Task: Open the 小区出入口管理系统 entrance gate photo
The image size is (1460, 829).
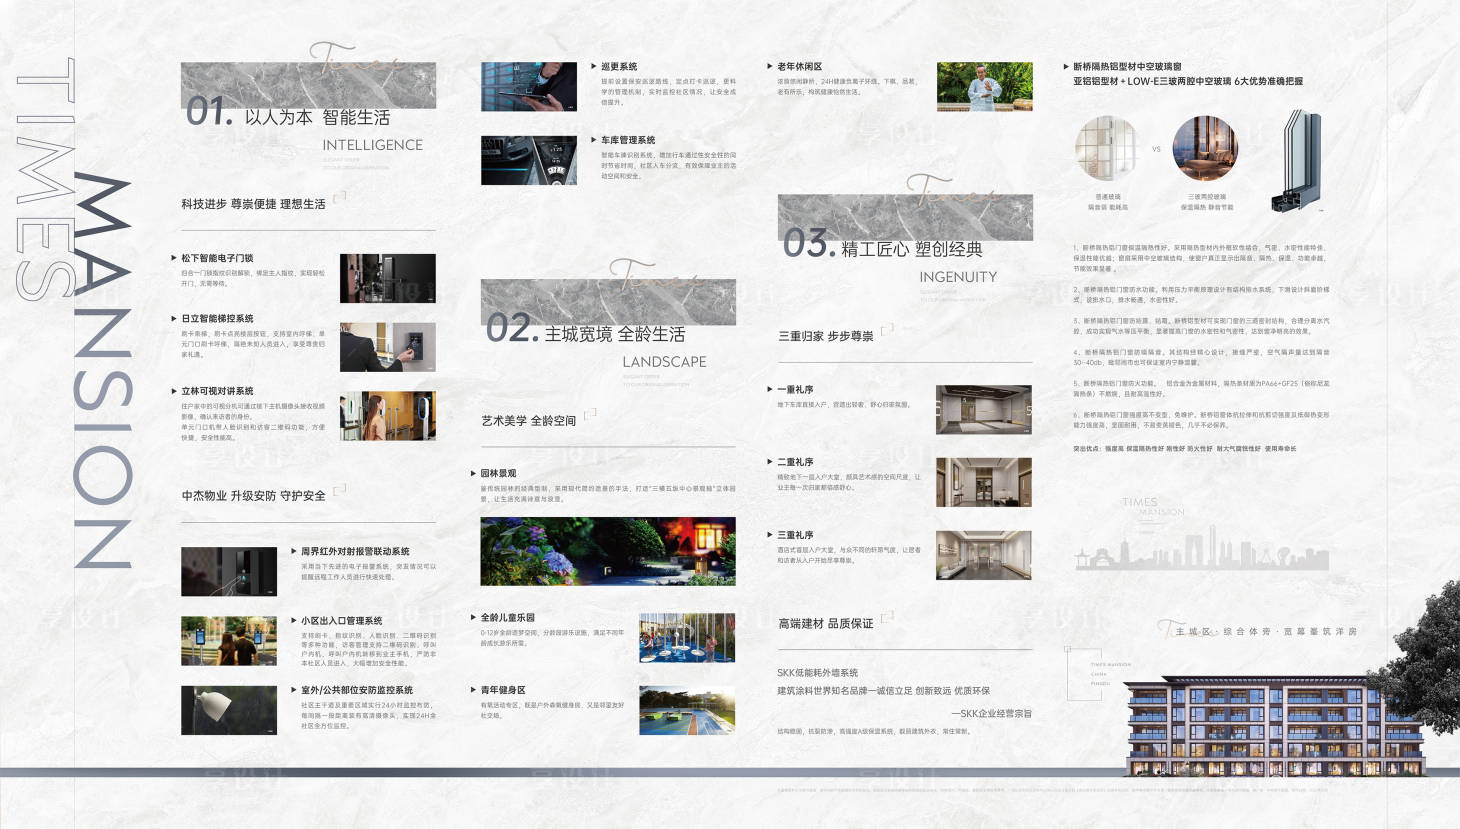Action: pyautogui.click(x=229, y=641)
